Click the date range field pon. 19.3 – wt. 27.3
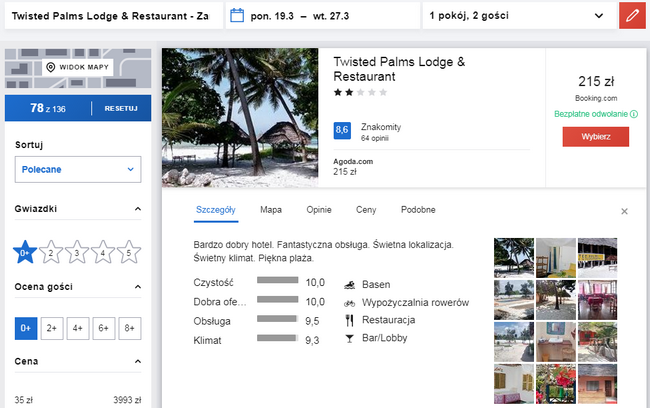 [323, 16]
